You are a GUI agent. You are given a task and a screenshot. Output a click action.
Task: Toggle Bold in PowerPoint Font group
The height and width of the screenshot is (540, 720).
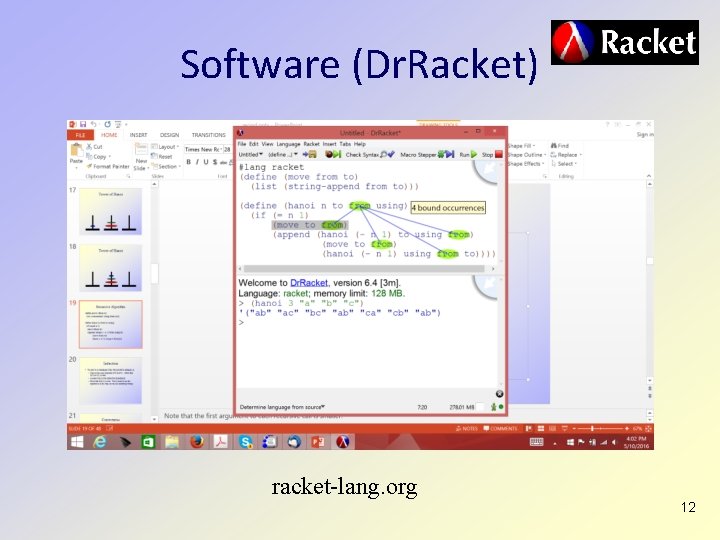tap(188, 162)
